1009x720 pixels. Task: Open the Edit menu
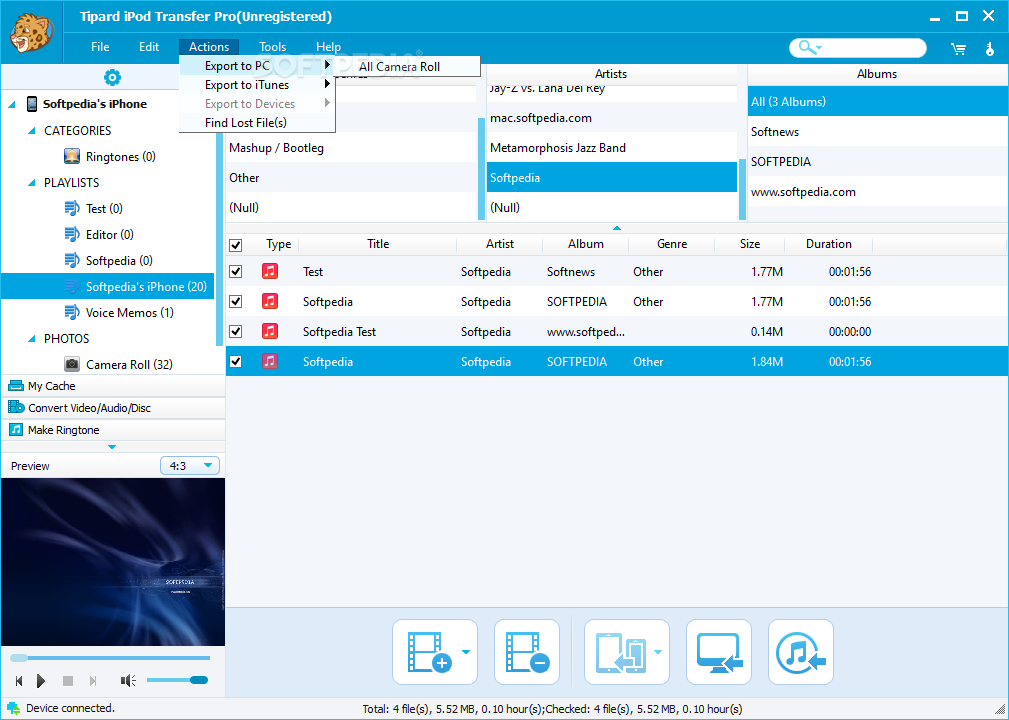point(149,46)
